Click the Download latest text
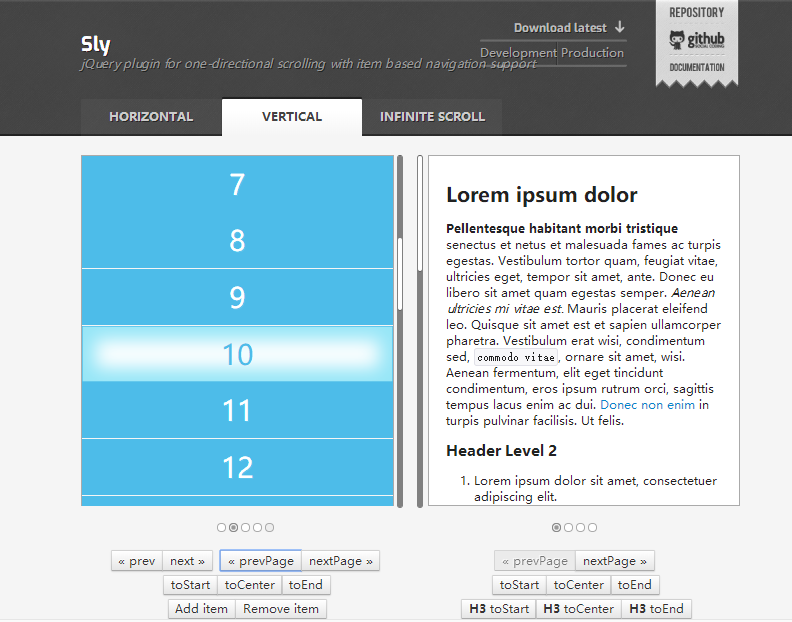 click(560, 28)
